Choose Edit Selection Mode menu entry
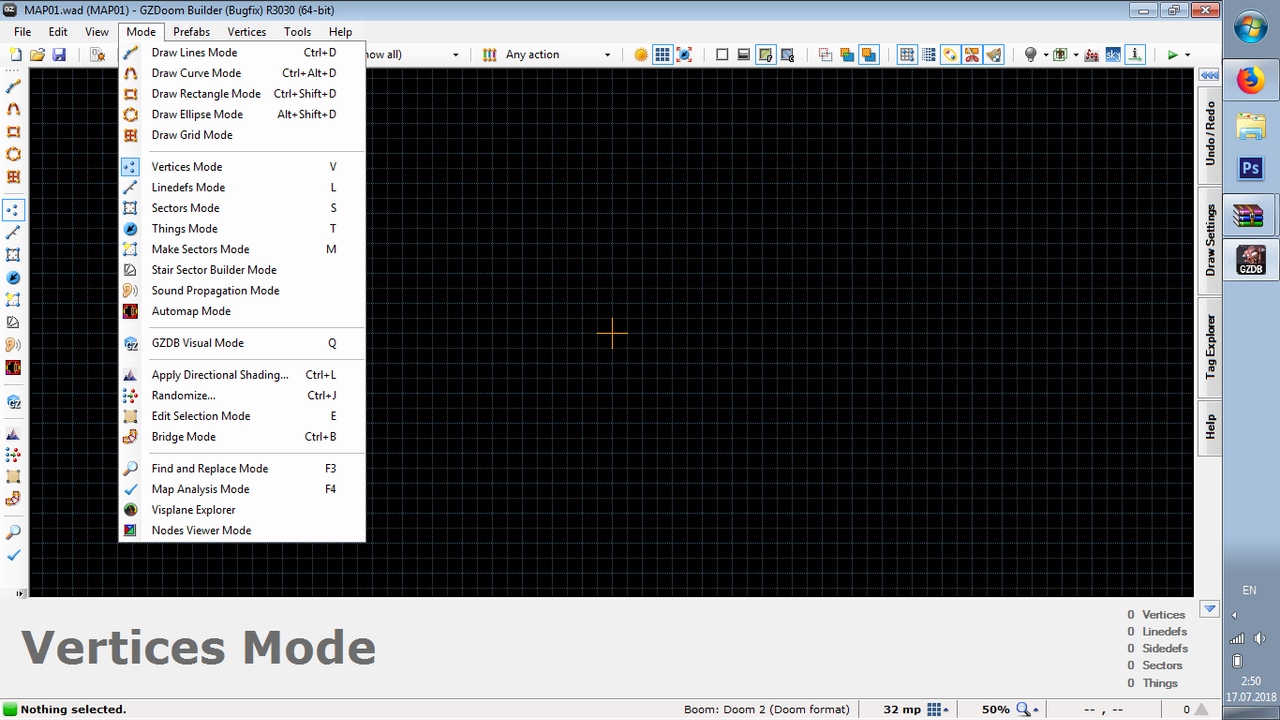 pyautogui.click(x=242, y=416)
